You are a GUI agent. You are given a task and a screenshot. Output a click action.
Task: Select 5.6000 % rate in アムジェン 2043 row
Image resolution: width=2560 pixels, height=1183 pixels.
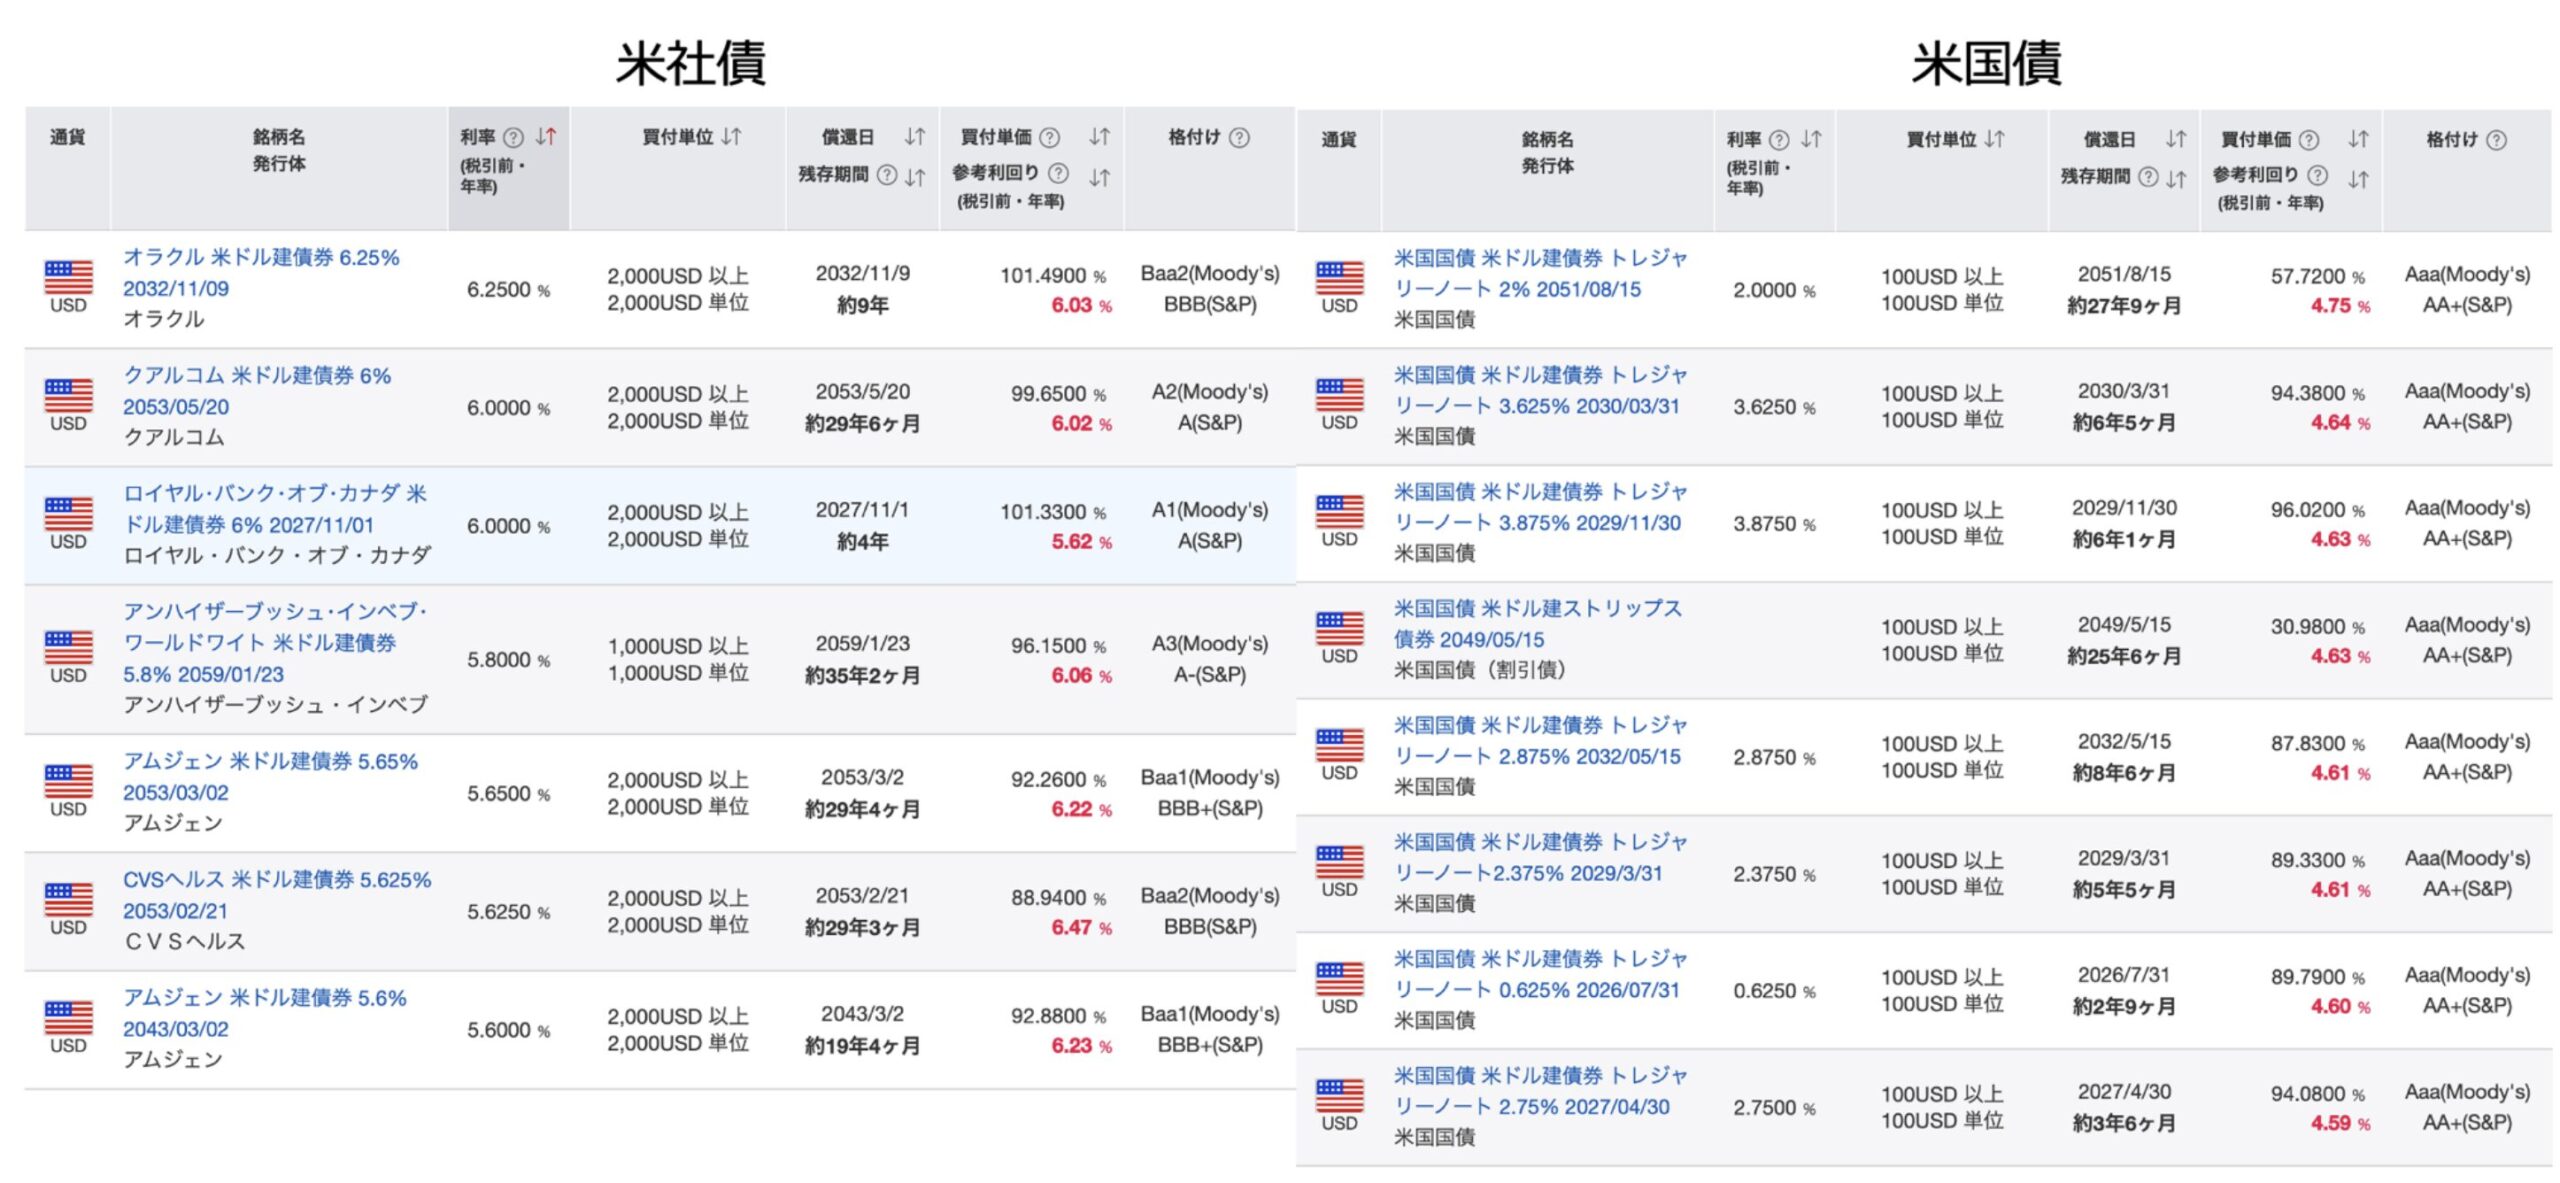point(508,1030)
